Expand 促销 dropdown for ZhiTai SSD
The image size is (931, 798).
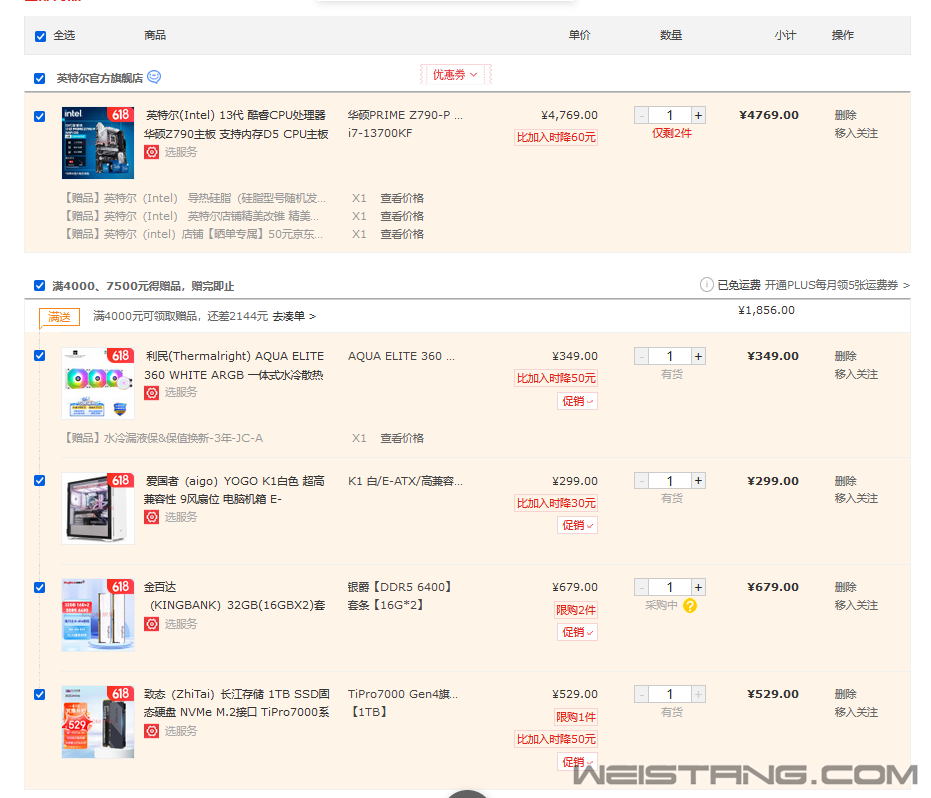[577, 762]
